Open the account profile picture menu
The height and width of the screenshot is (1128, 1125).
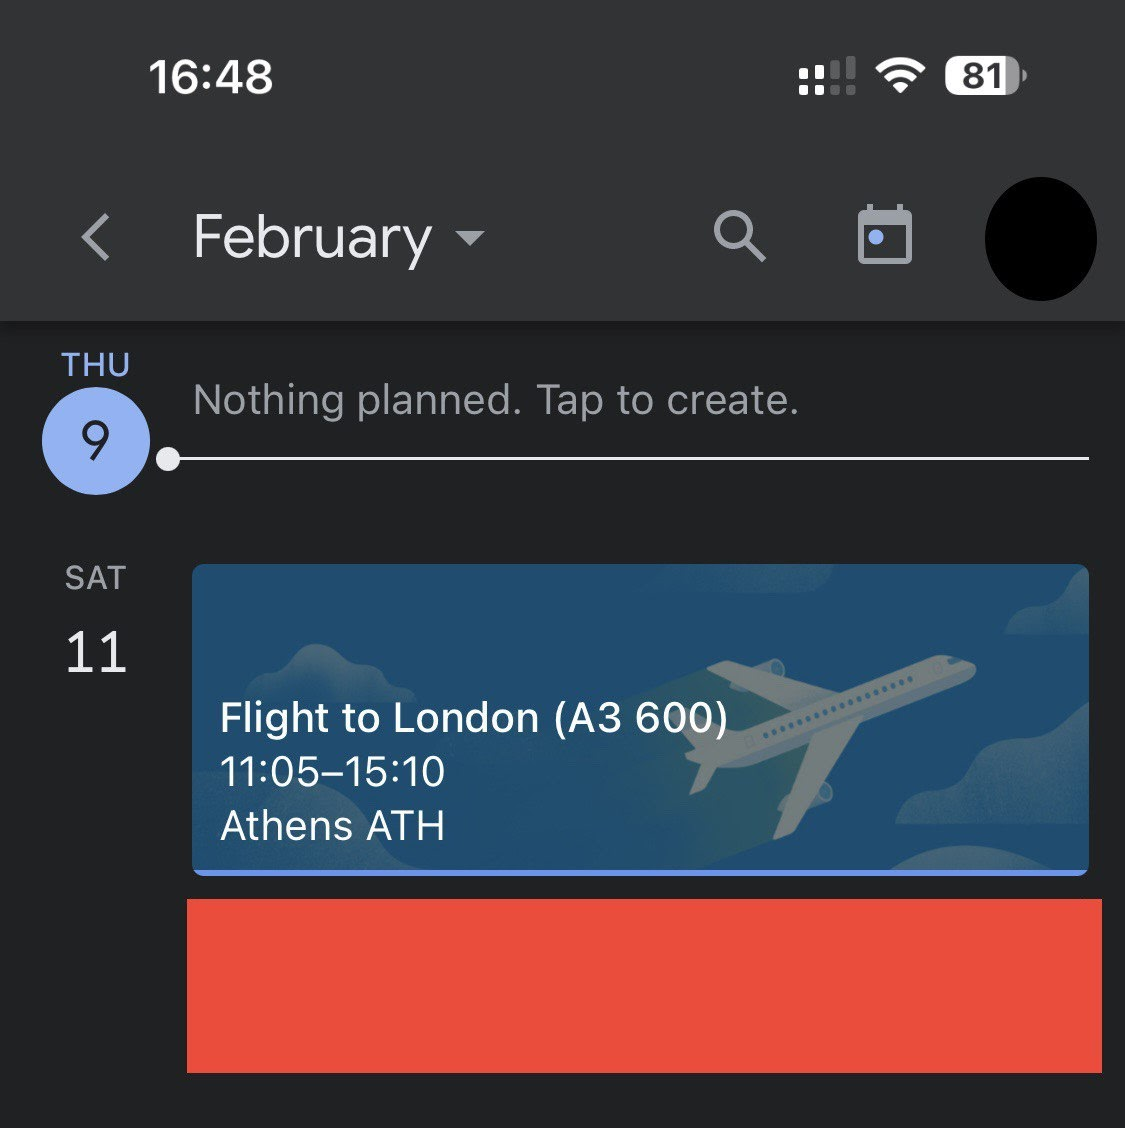coord(1040,239)
